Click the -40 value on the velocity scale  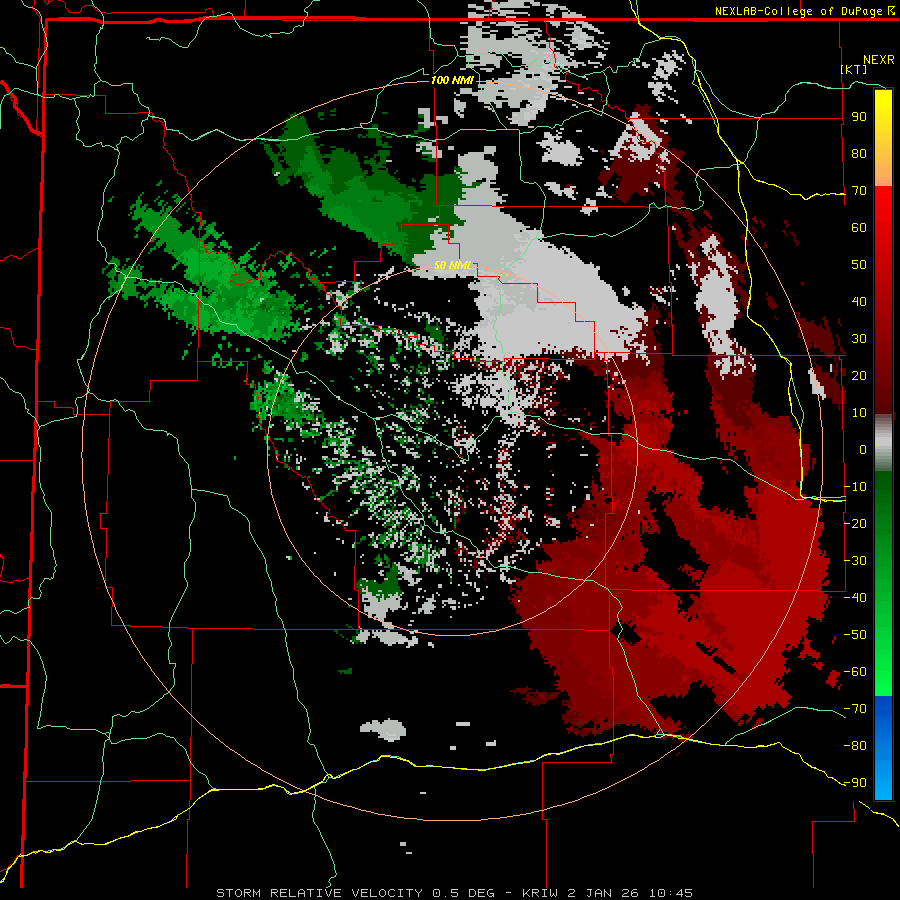[855, 598]
